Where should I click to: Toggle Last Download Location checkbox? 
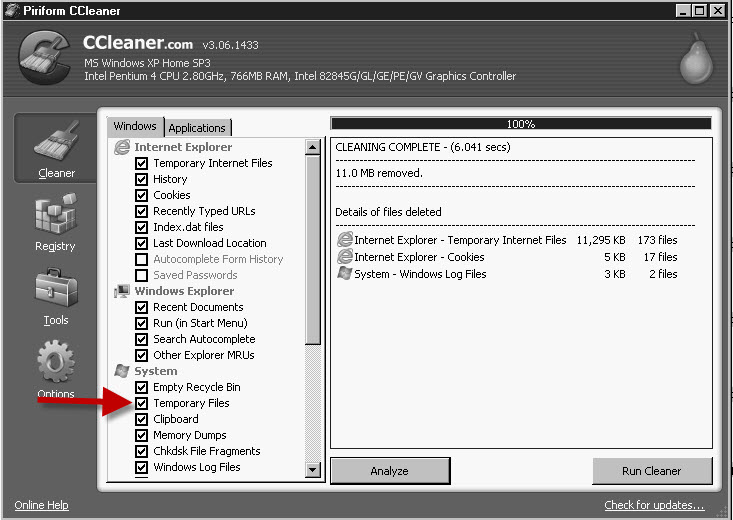tap(141, 243)
